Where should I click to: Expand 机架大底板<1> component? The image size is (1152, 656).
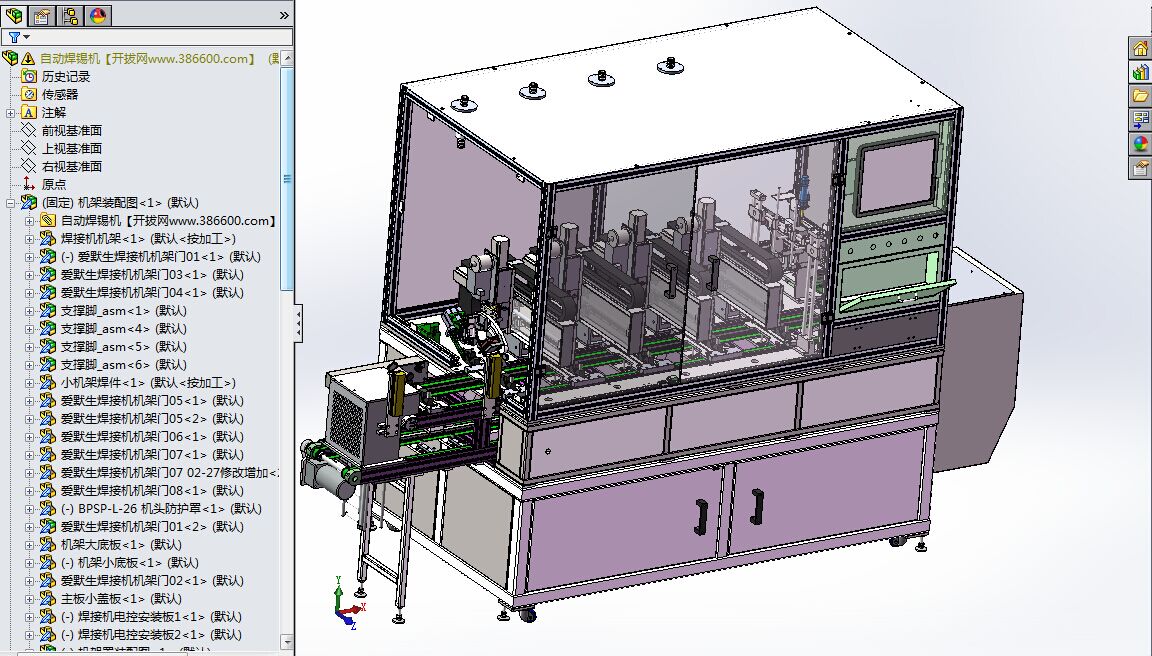tap(29, 544)
